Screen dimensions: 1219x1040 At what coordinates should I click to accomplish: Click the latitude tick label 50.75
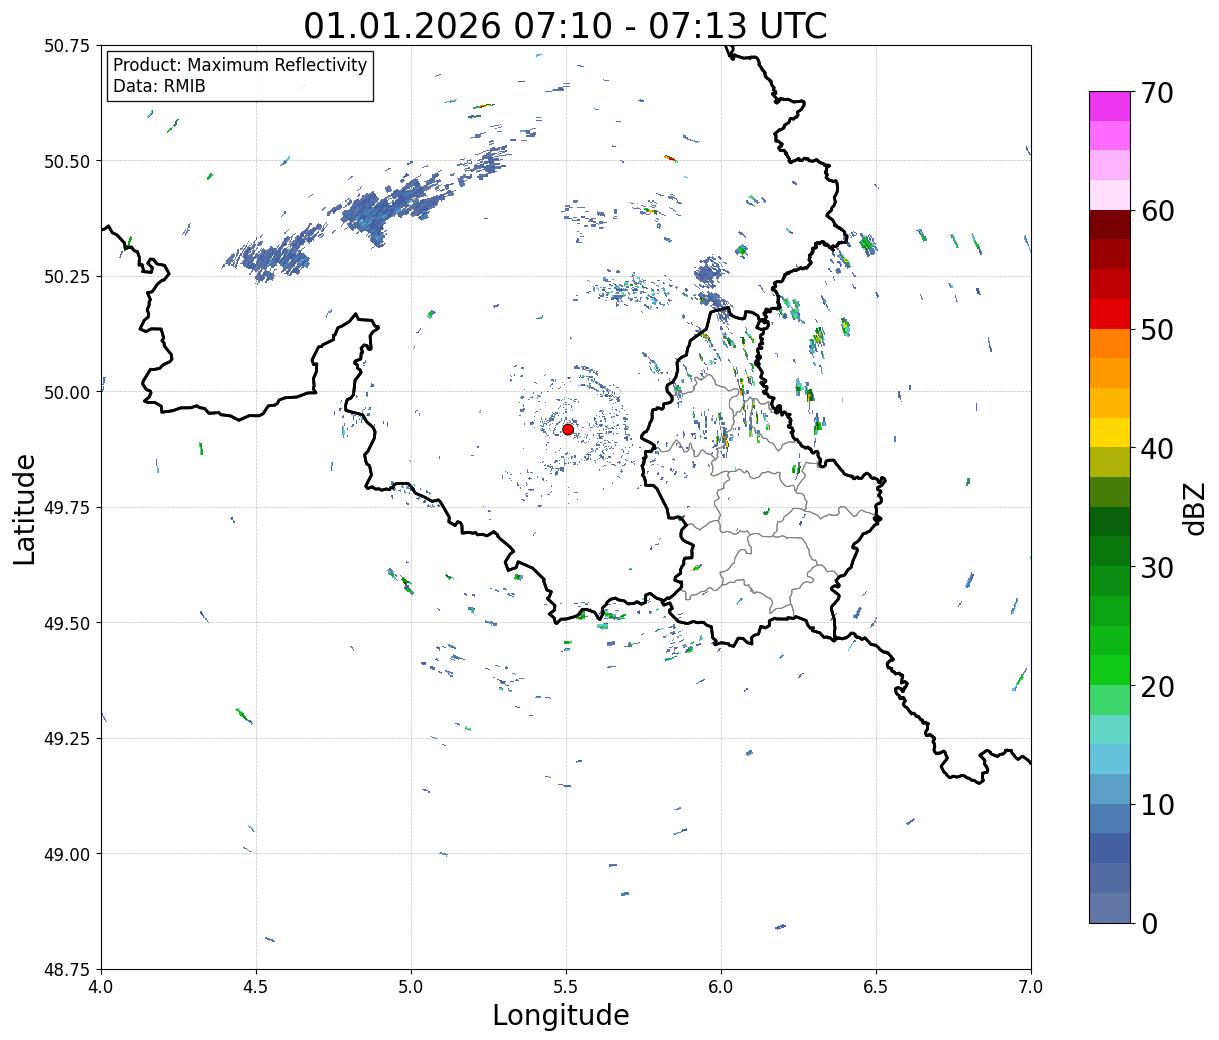pos(66,46)
